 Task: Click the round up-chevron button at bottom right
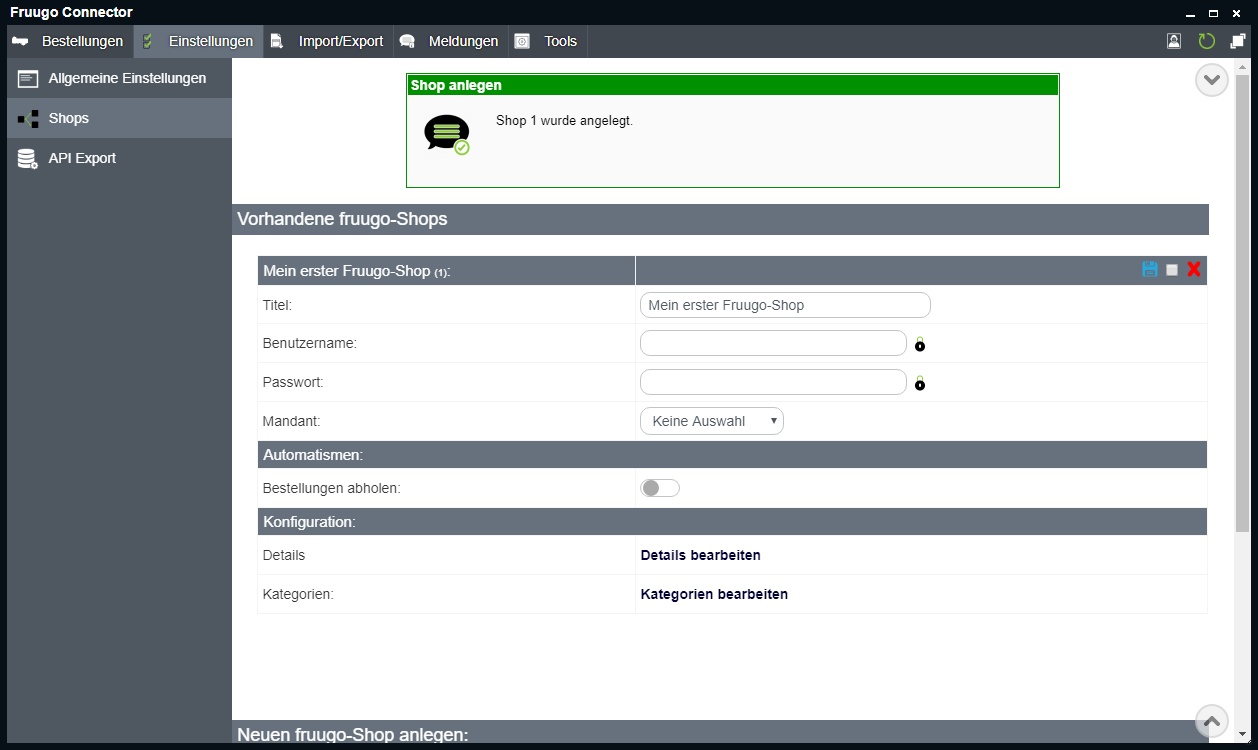[1212, 721]
